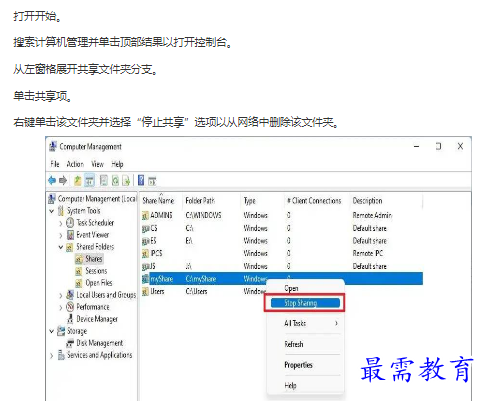Click the Remote IPC description cell
Screen dimensions: 482x401
tap(368, 254)
